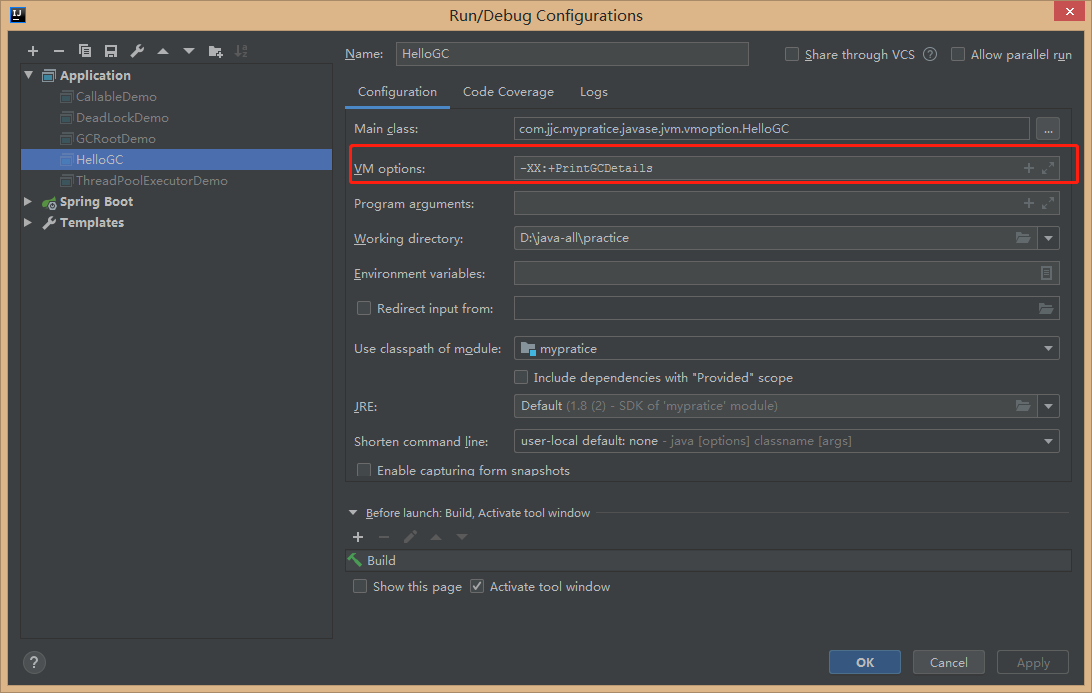
Task: Open Shorten command line dropdown
Action: coord(1048,441)
